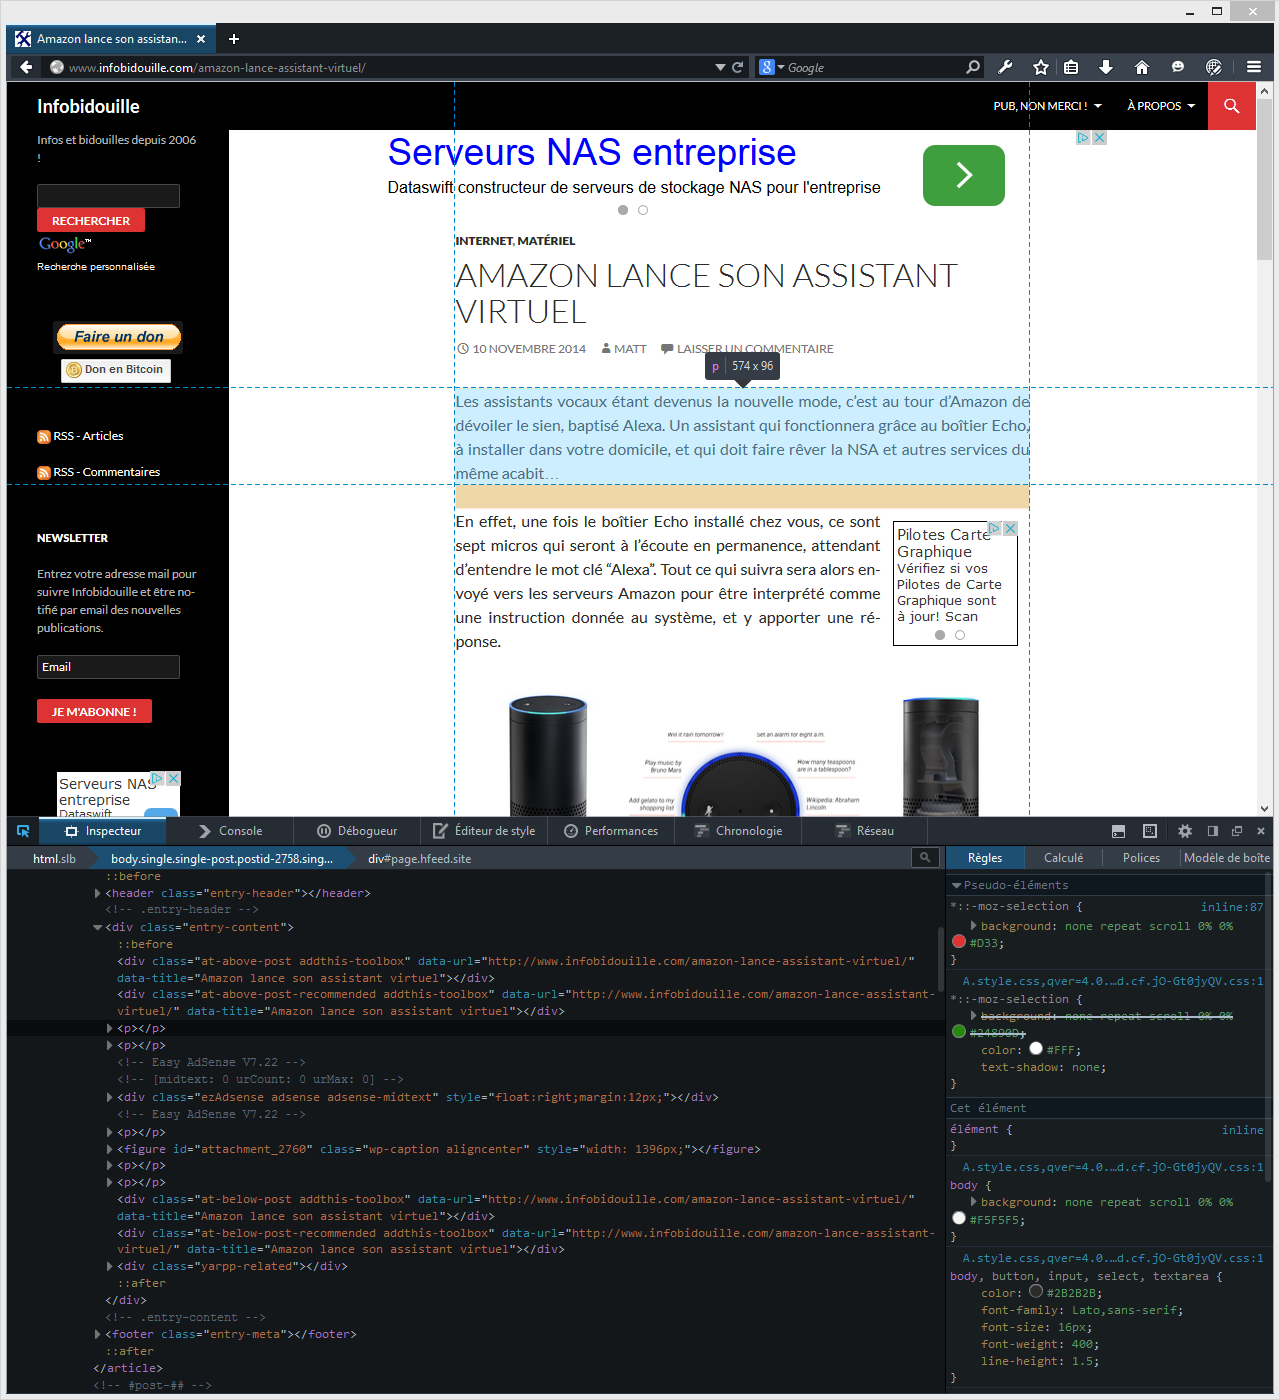Activate the element picker in devtools
Viewport: 1280px width, 1400px height.
pos(23,831)
